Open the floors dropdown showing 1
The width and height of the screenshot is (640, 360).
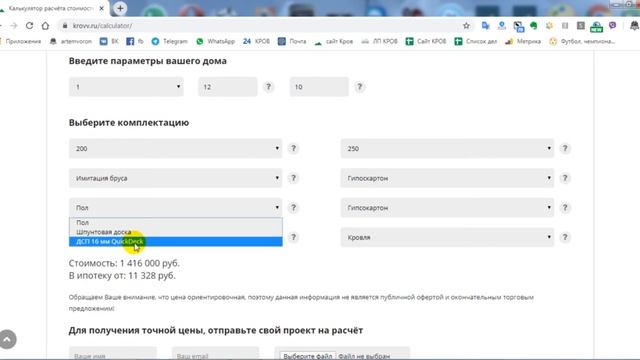click(126, 87)
